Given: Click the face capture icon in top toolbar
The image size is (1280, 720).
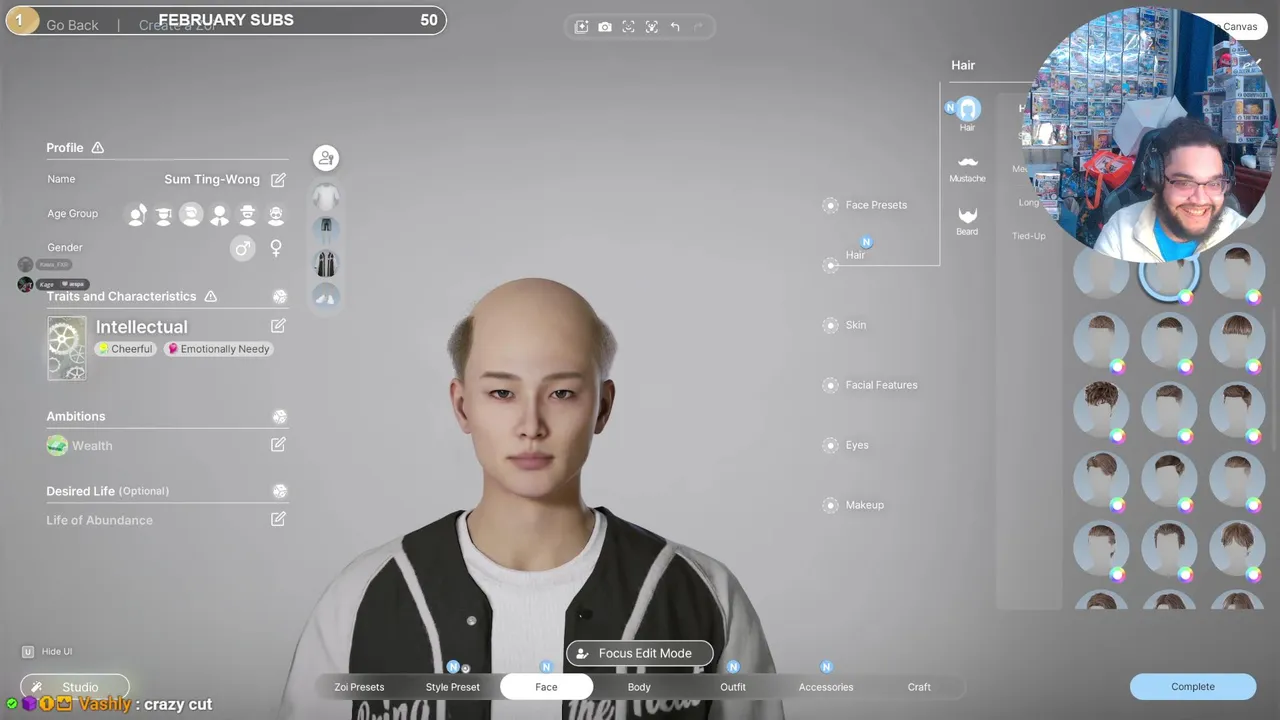Looking at the screenshot, I should click(628, 27).
